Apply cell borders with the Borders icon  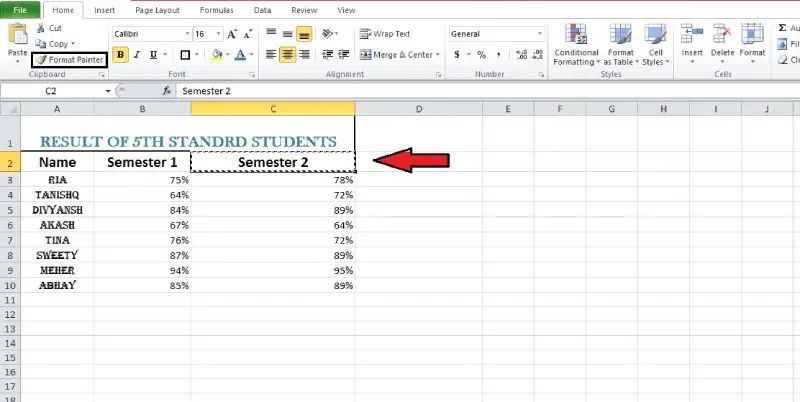coord(185,55)
